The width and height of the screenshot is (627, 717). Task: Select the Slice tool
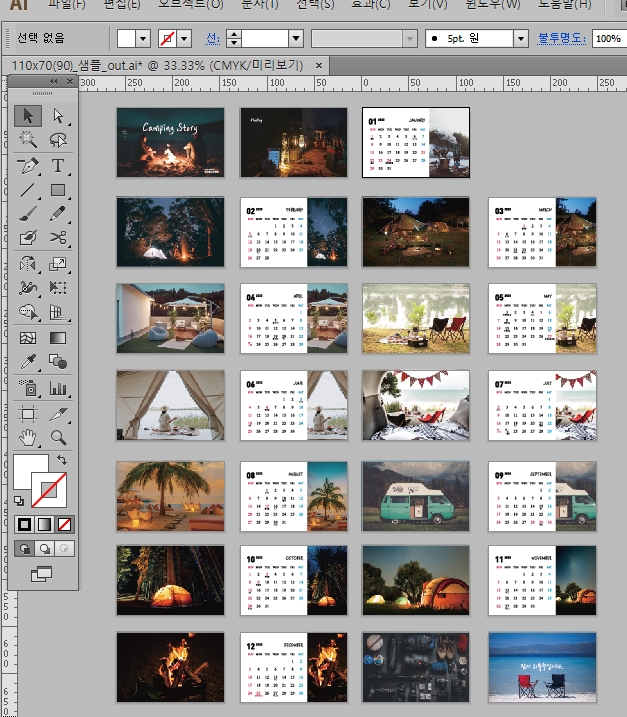(x=58, y=414)
